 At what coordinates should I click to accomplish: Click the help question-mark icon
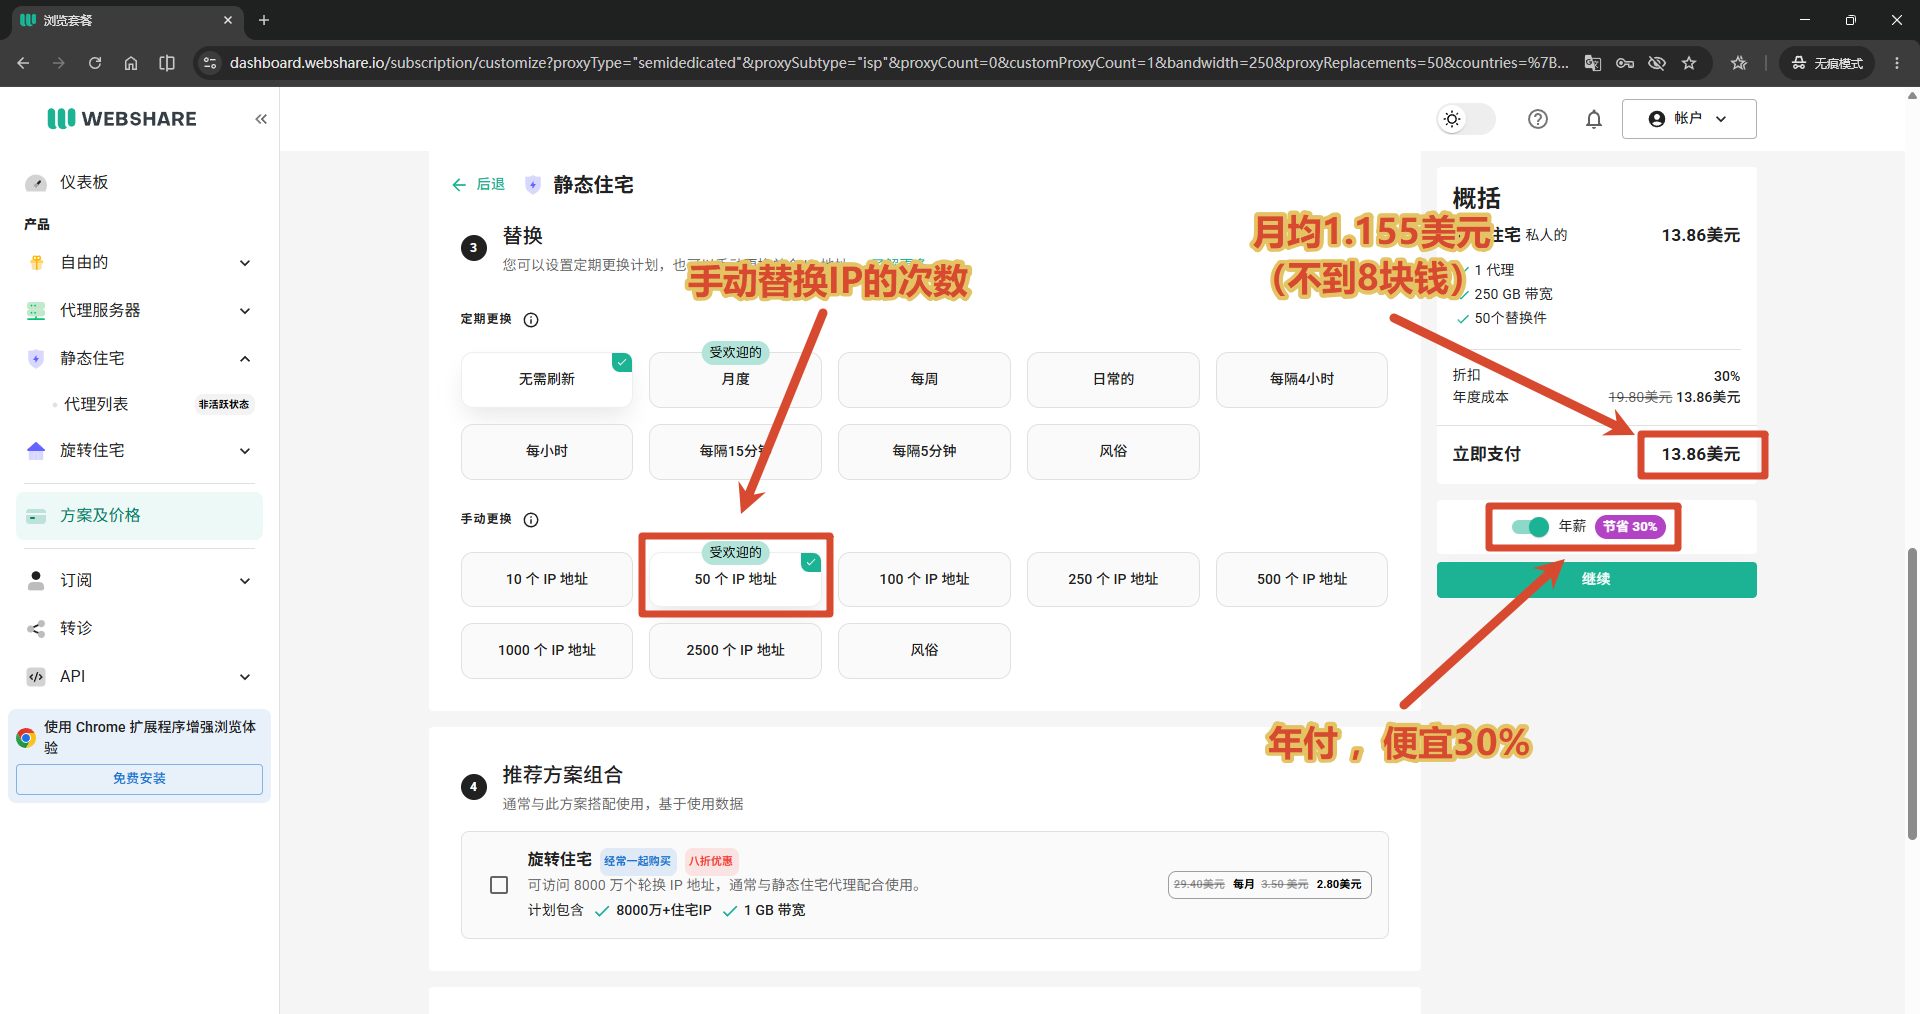[x=1538, y=119]
